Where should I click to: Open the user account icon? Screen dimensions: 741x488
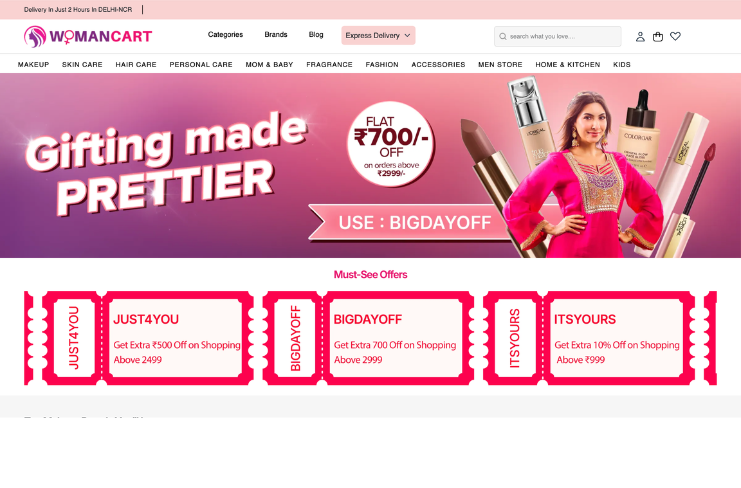(640, 36)
